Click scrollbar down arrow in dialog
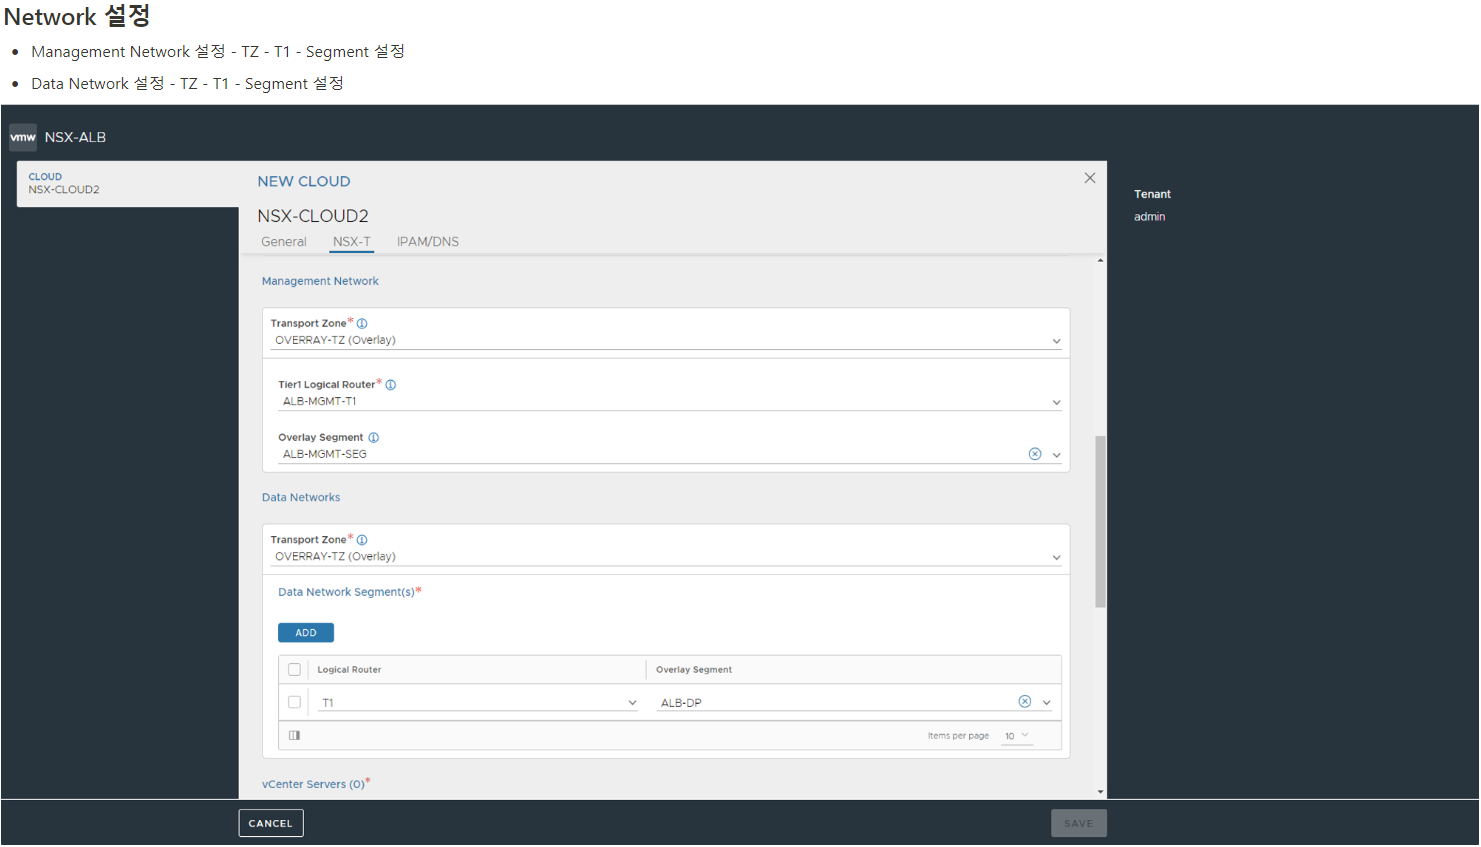1481x847 pixels. pos(1100,792)
